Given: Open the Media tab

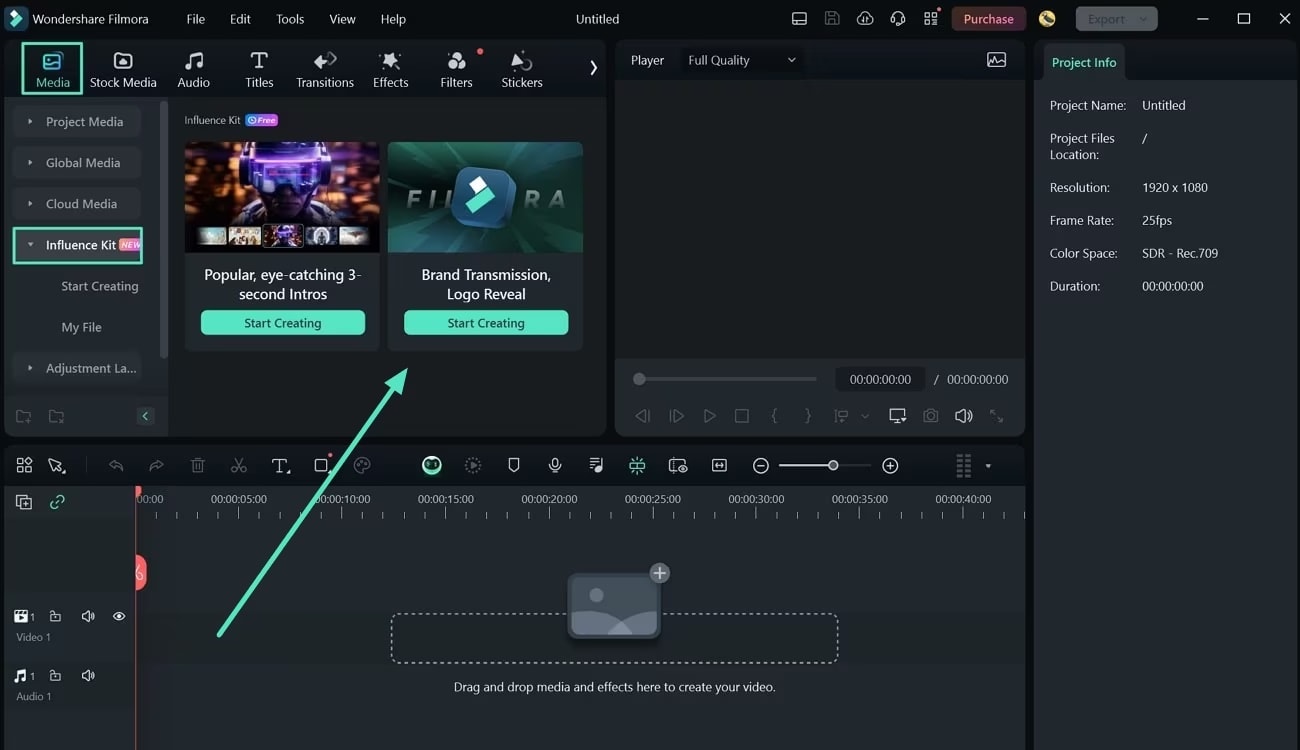Looking at the screenshot, I should click(x=52, y=69).
